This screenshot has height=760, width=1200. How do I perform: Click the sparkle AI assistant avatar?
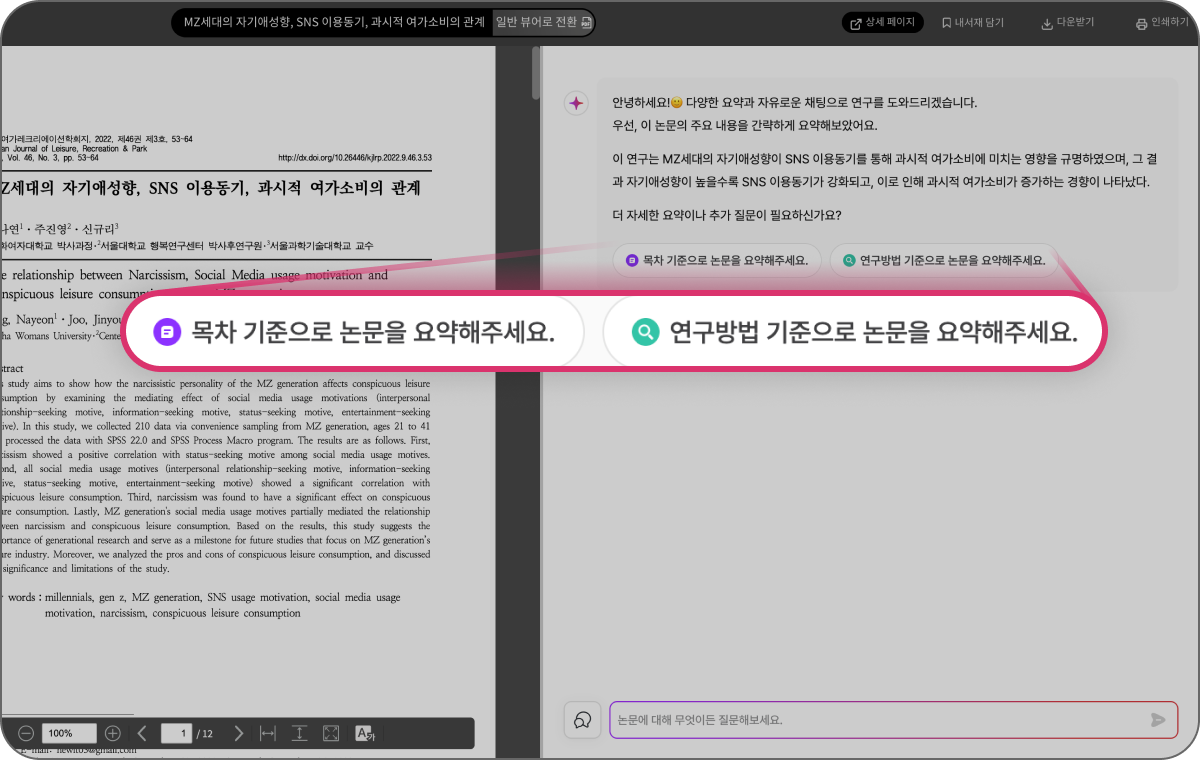(x=576, y=103)
